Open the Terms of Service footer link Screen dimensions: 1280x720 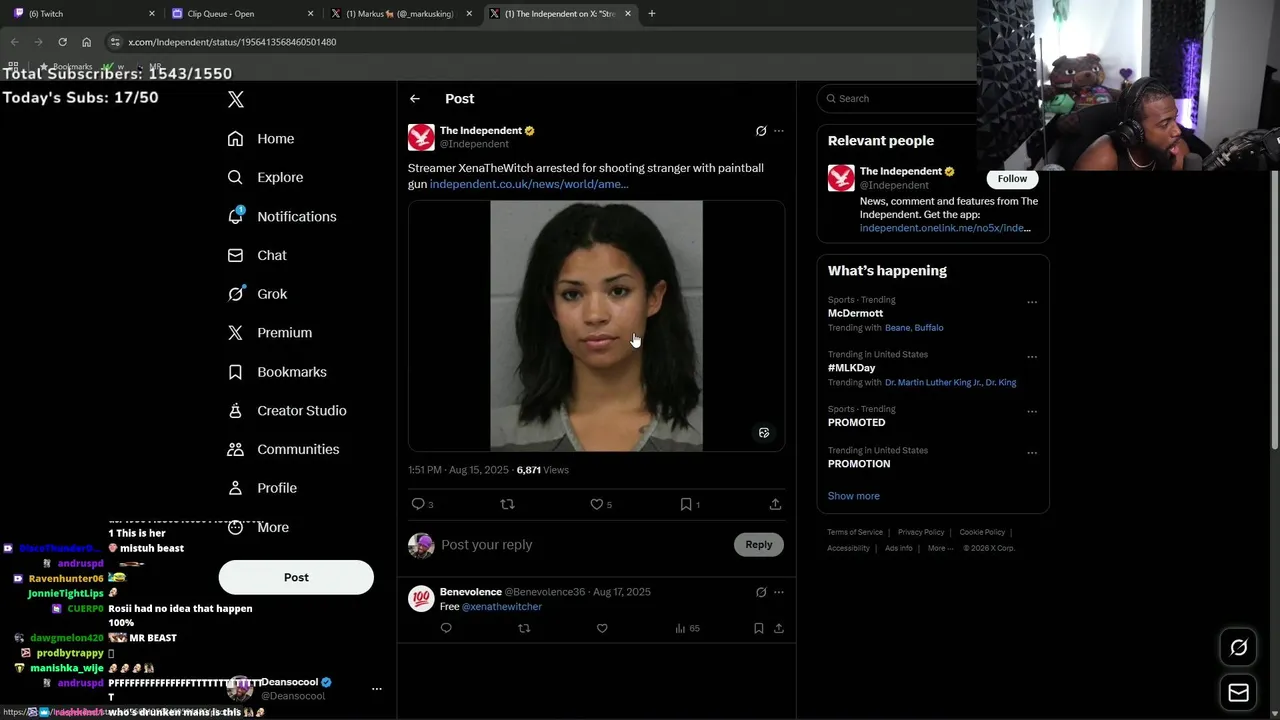coord(855,533)
